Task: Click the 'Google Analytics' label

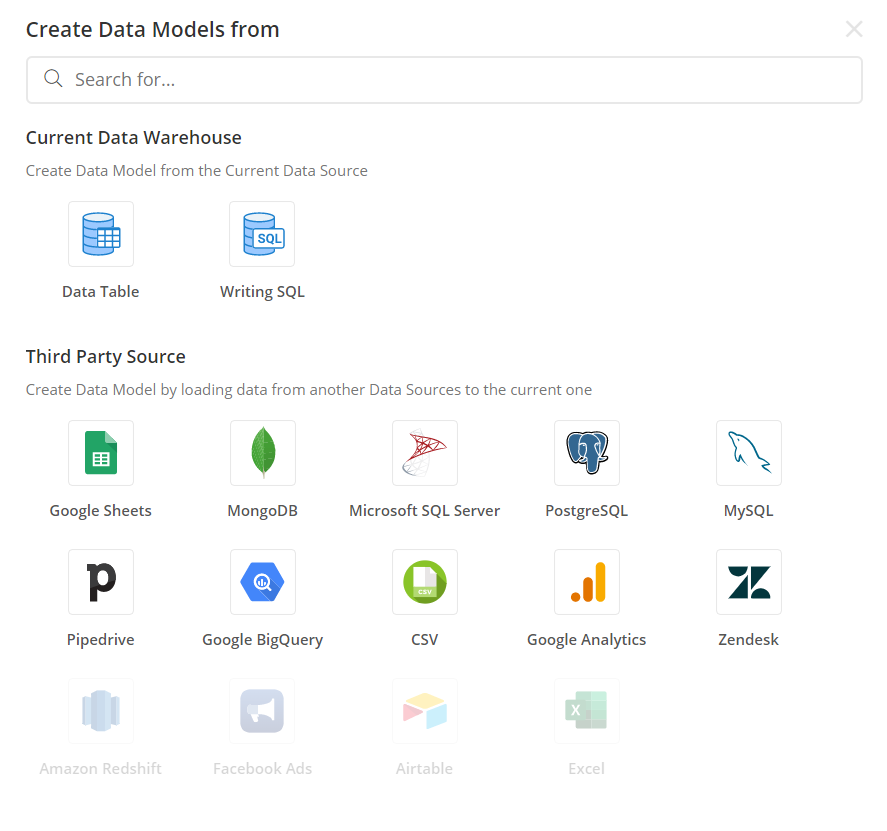Action: pyautogui.click(x=587, y=640)
